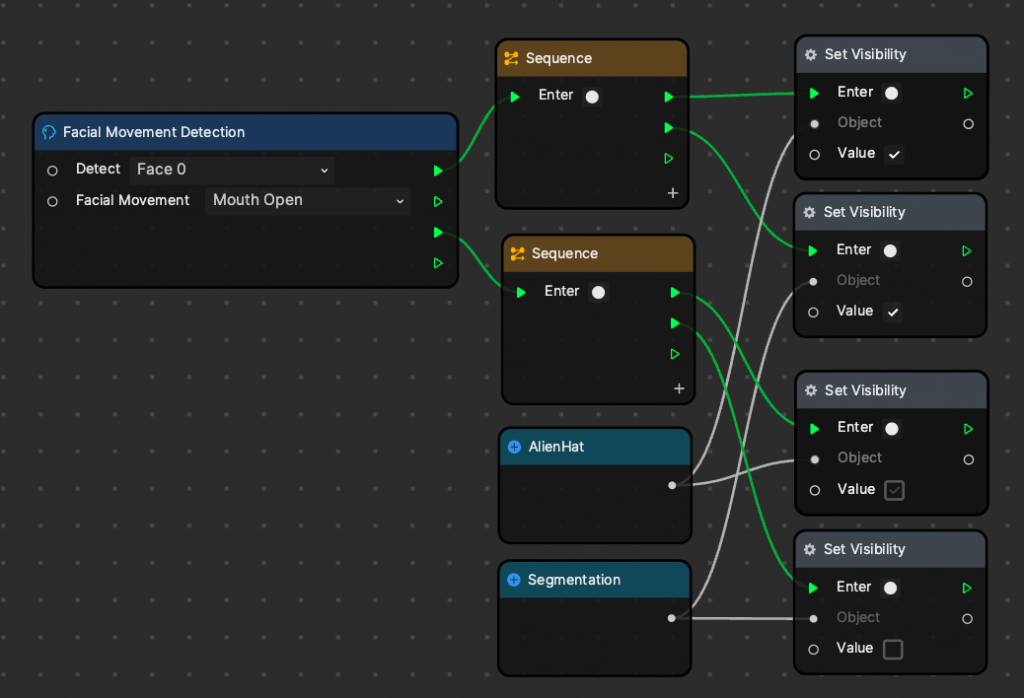The height and width of the screenshot is (698, 1024).
Task: Click second output arrow of top Sequence node
Action: 669,127
